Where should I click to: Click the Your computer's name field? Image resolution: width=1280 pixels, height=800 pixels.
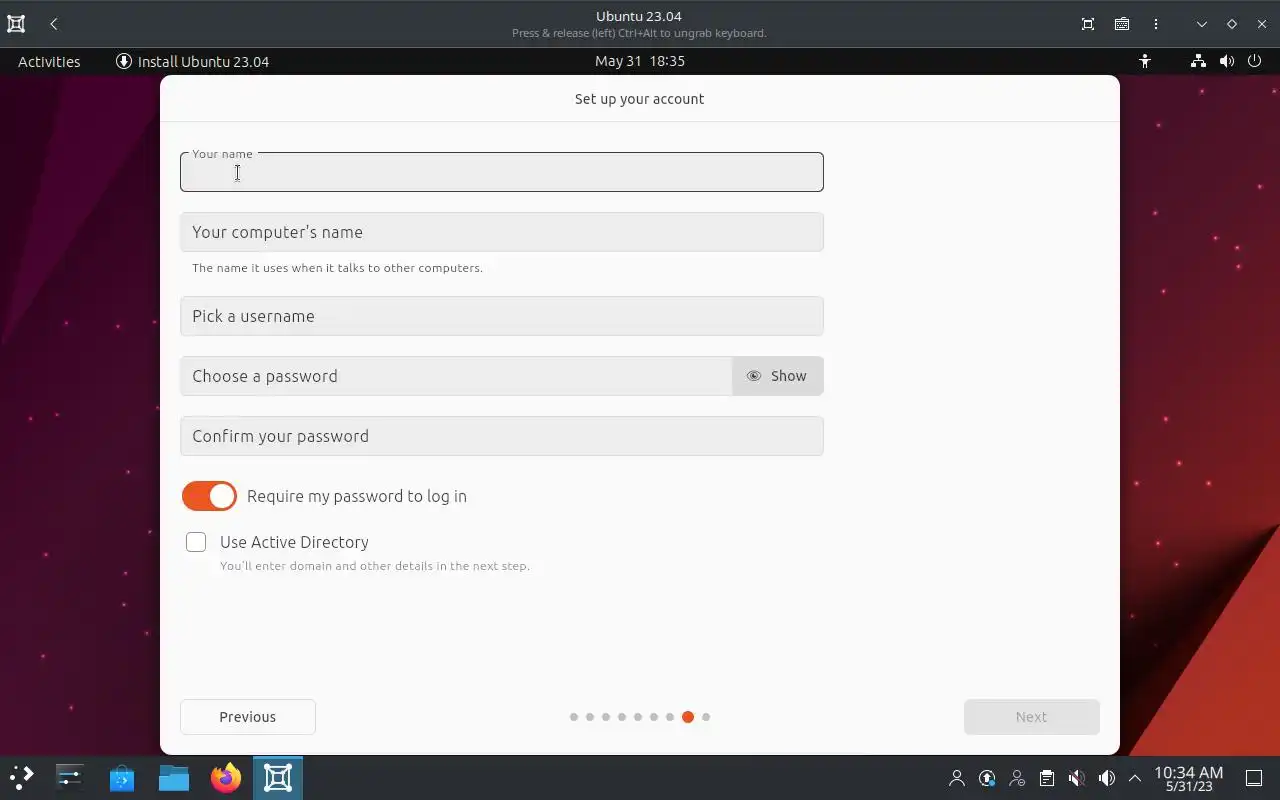[x=502, y=232]
